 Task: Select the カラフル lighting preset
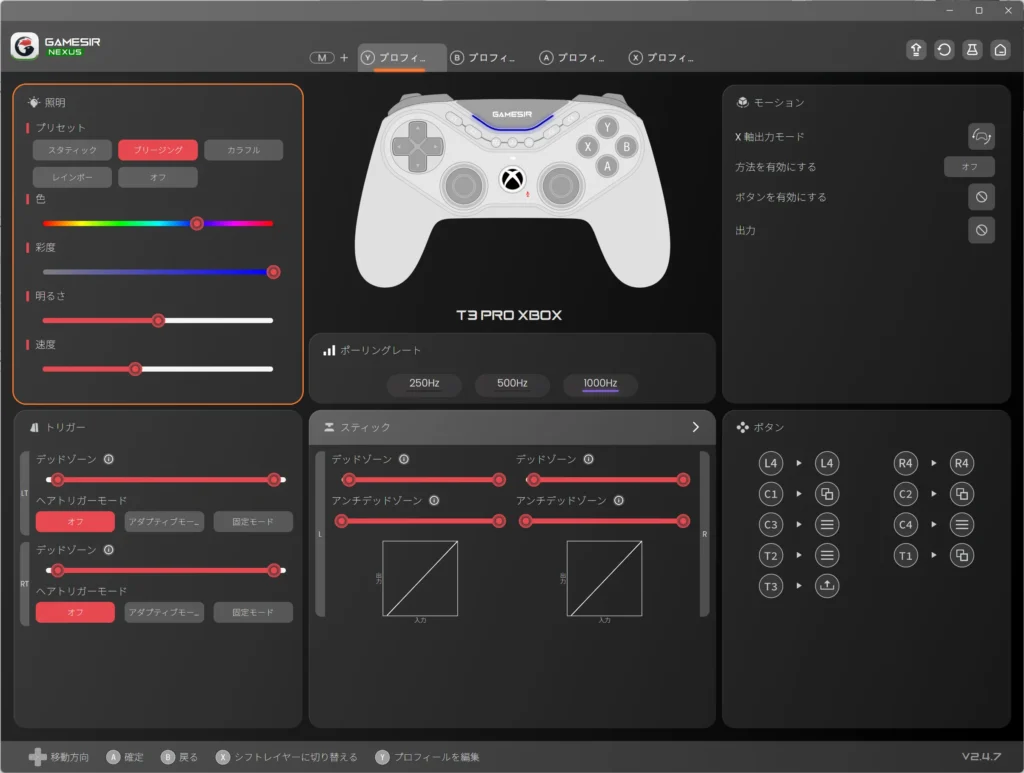click(x=244, y=150)
